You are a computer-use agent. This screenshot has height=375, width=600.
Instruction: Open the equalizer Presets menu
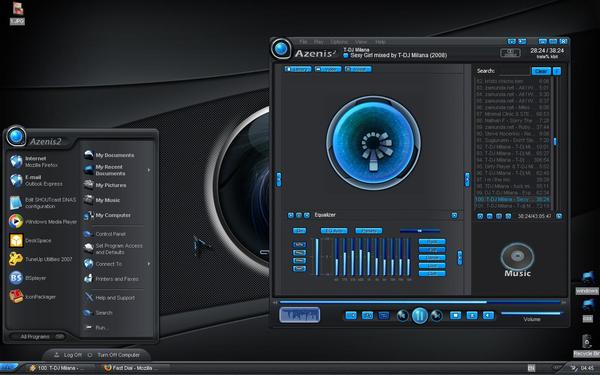(369, 231)
